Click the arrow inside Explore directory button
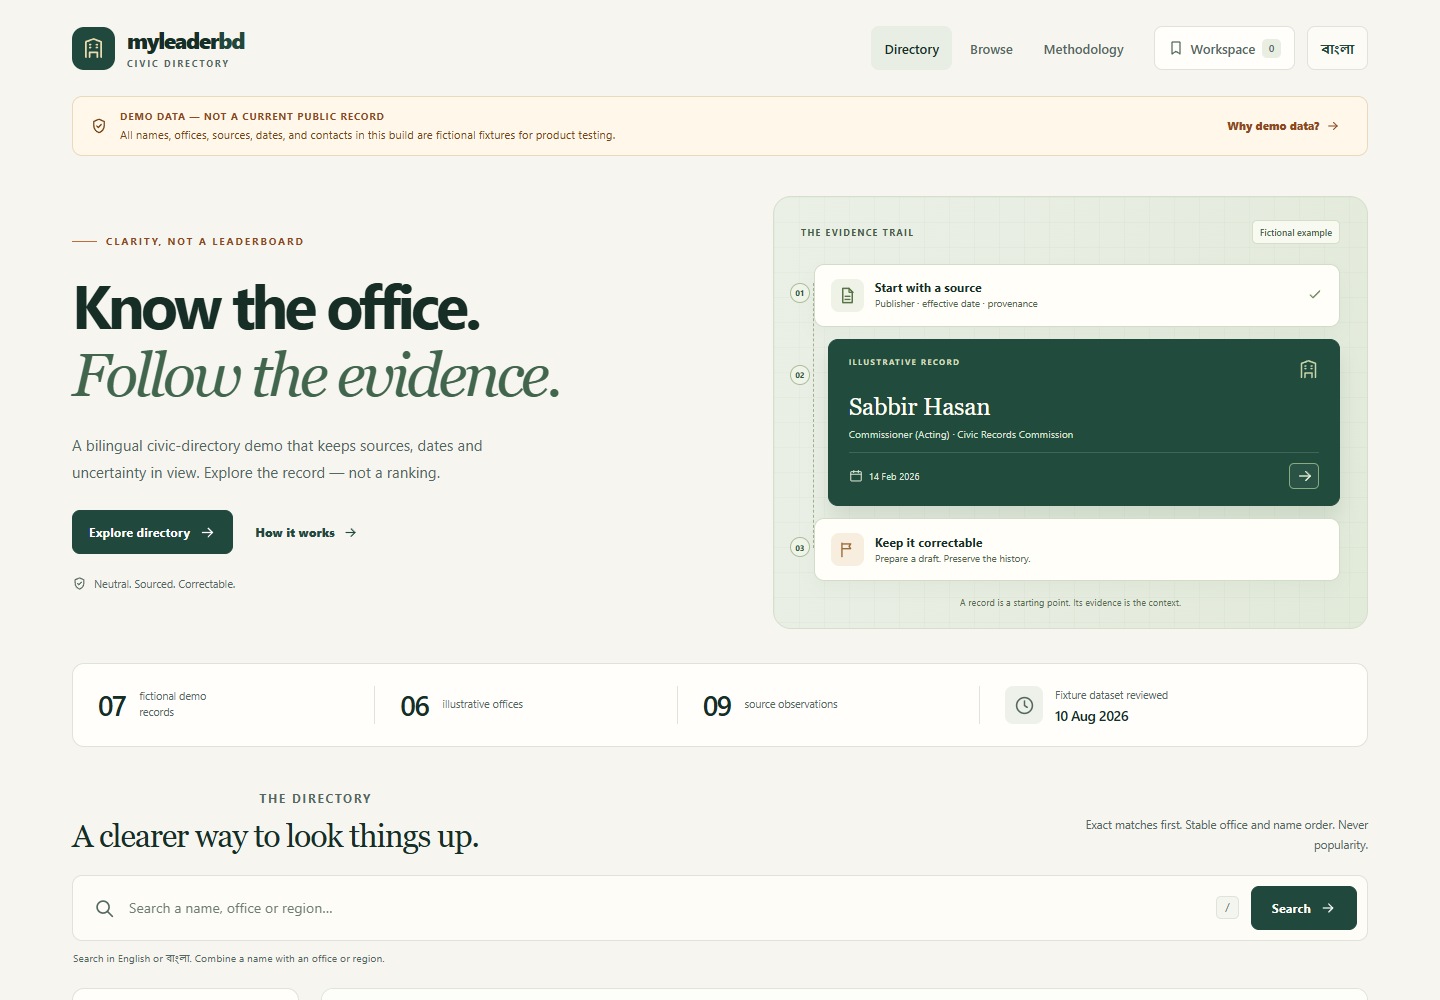This screenshot has width=1440, height=1000. (x=207, y=532)
